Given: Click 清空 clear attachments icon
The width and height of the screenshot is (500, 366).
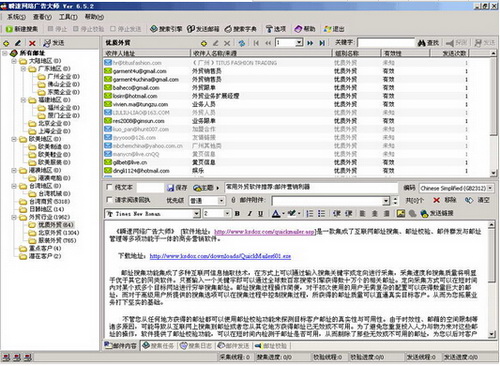Looking at the screenshot, I should (477, 200).
